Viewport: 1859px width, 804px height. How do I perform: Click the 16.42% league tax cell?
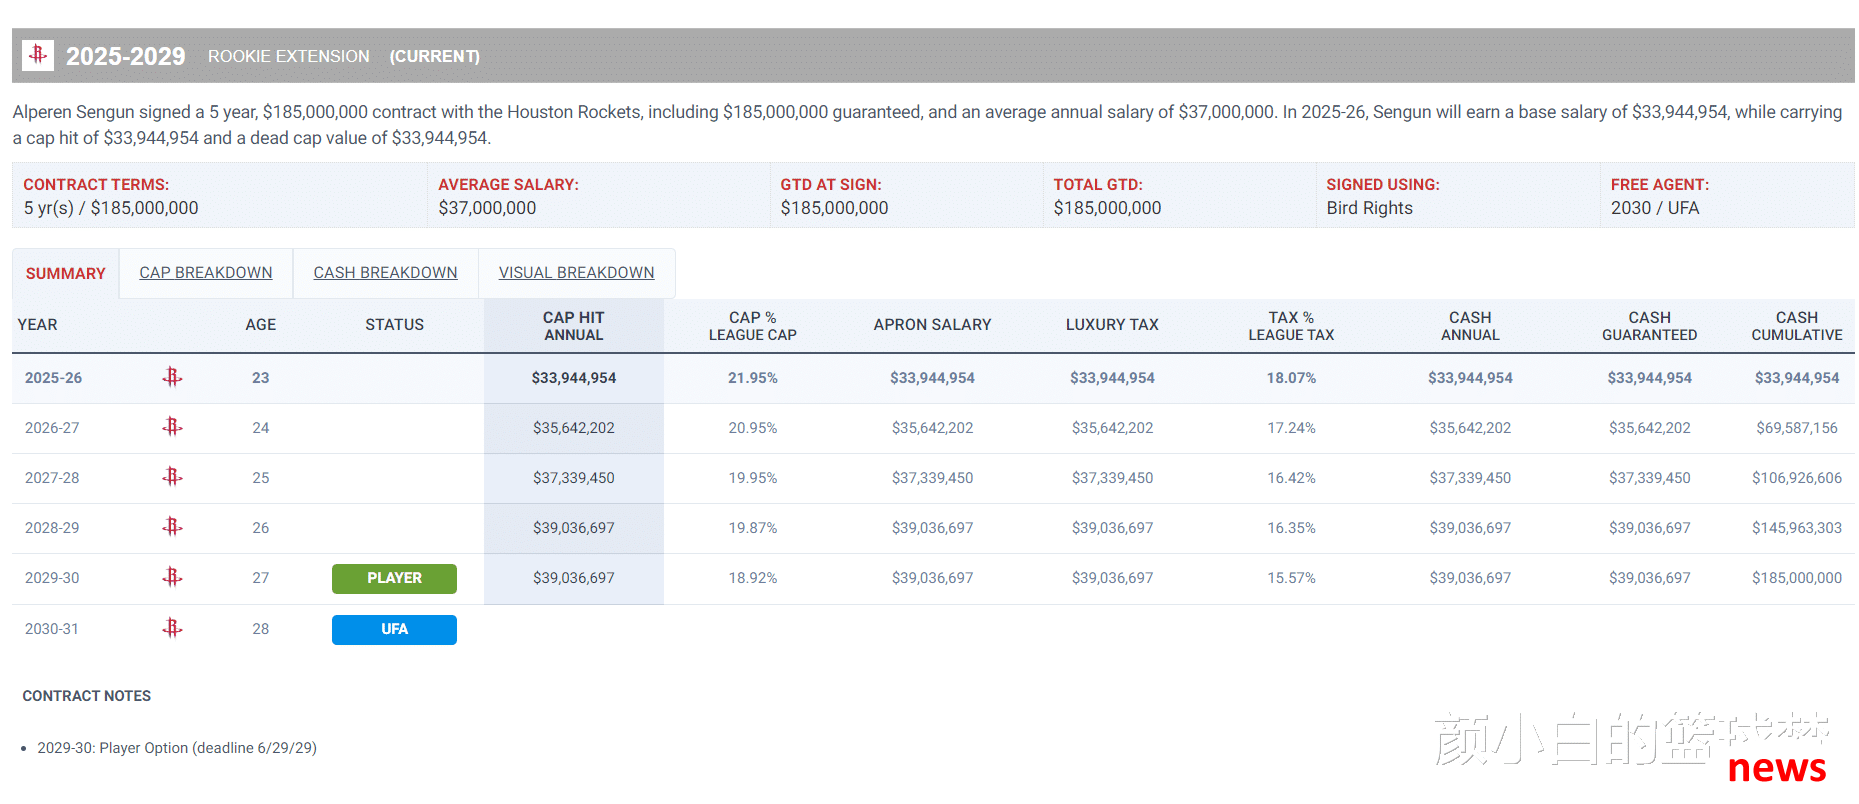point(1291,478)
